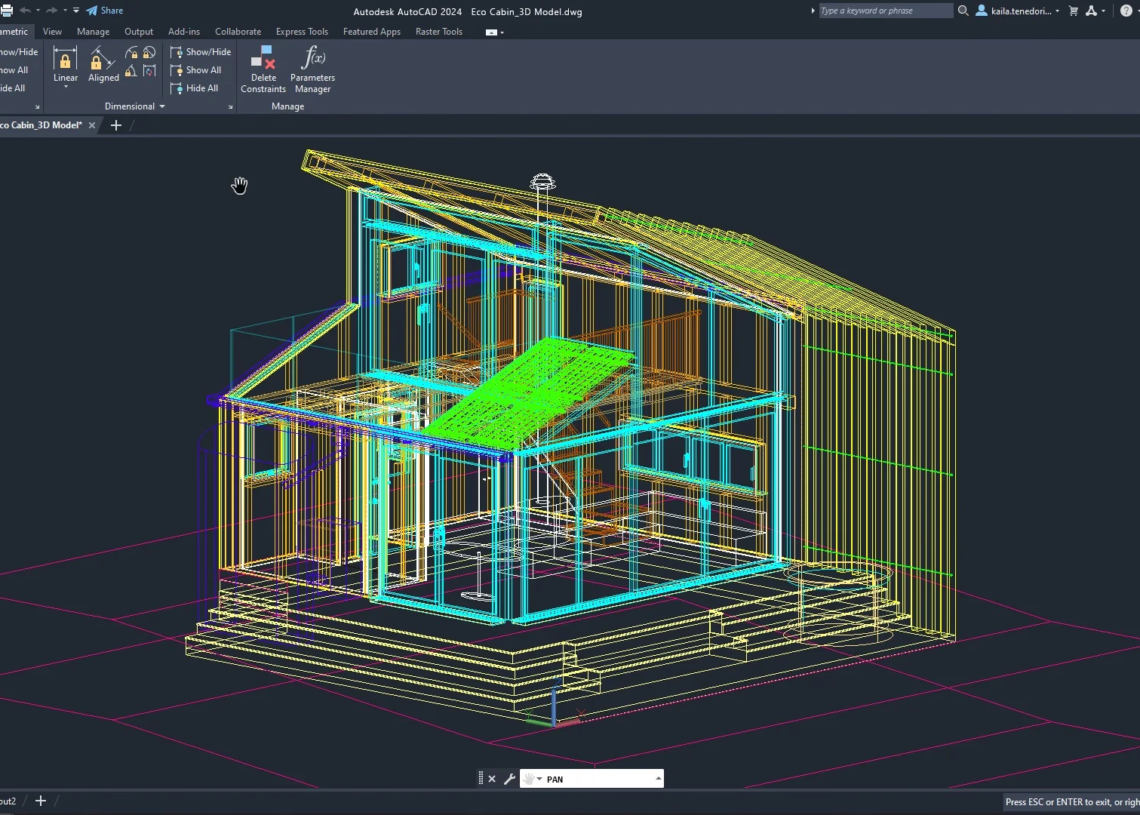Image resolution: width=1140 pixels, height=815 pixels.
Task: Open the Help question mark icon
Action: [1125, 11]
